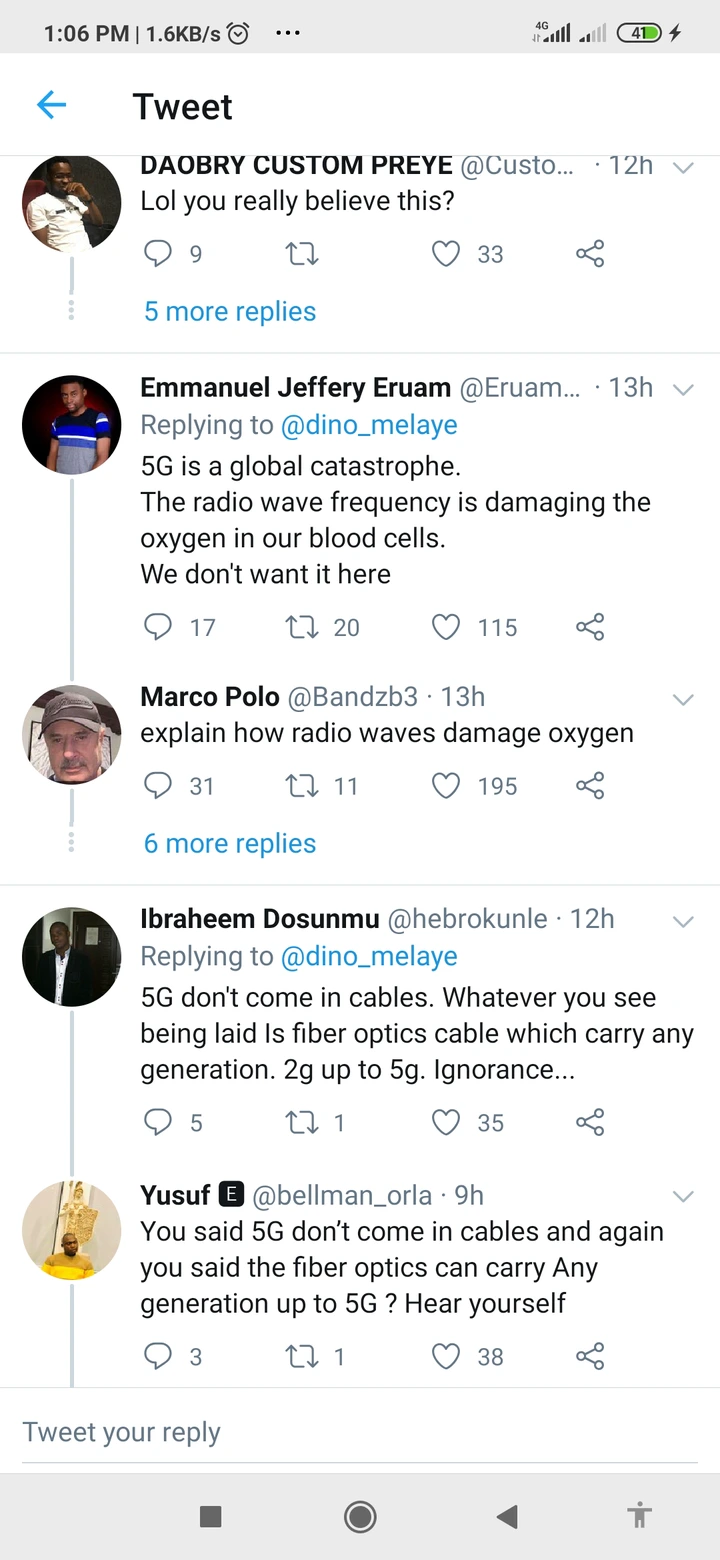Tap the home circle navigation button
The width and height of the screenshot is (720, 1560).
pyautogui.click(x=360, y=1517)
